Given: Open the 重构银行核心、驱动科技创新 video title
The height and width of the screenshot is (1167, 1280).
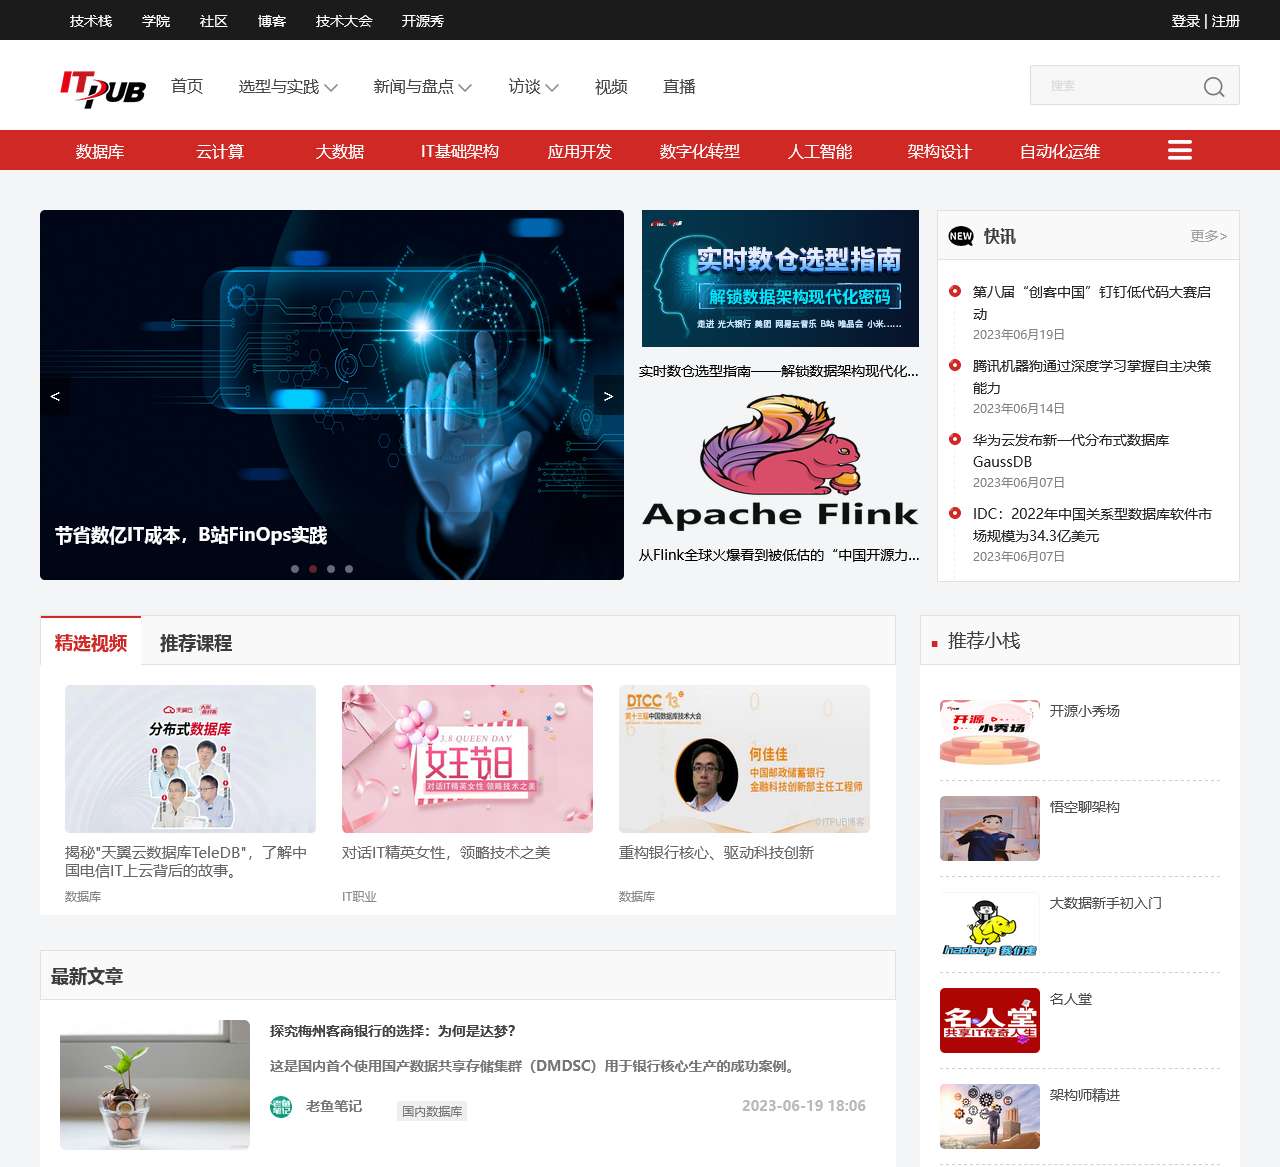Looking at the screenshot, I should (x=716, y=852).
